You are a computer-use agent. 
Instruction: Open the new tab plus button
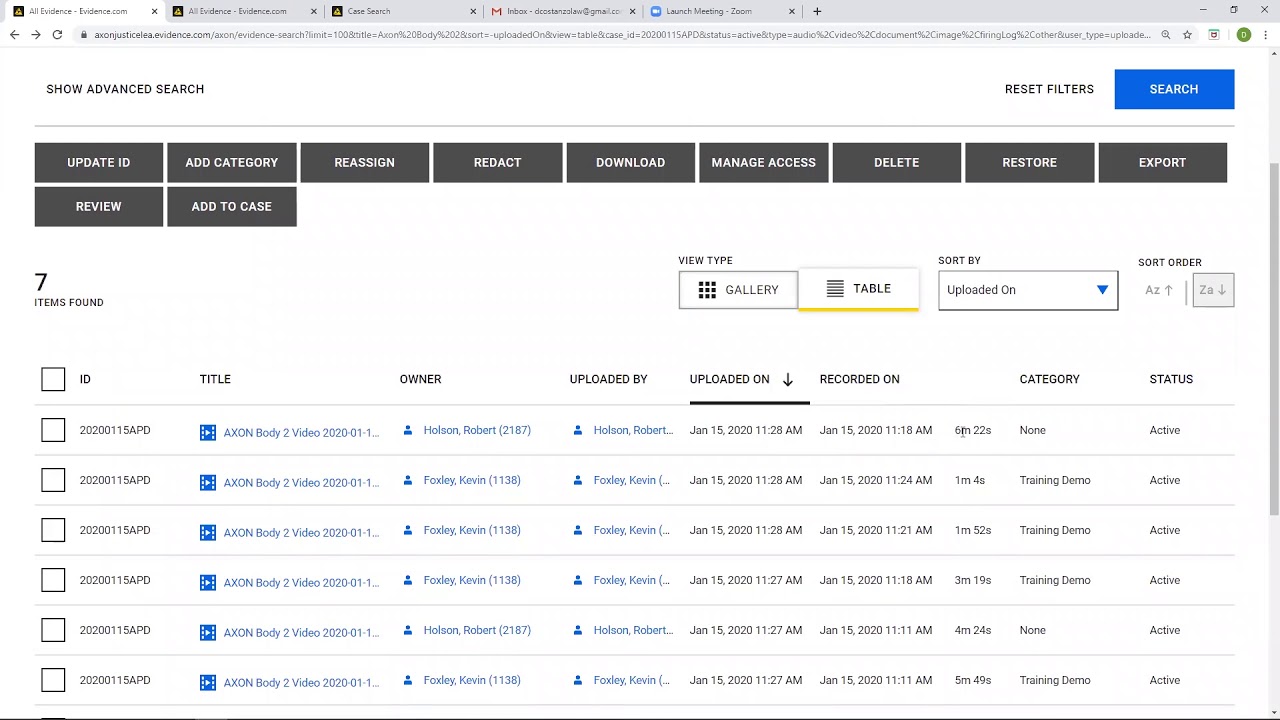click(817, 11)
